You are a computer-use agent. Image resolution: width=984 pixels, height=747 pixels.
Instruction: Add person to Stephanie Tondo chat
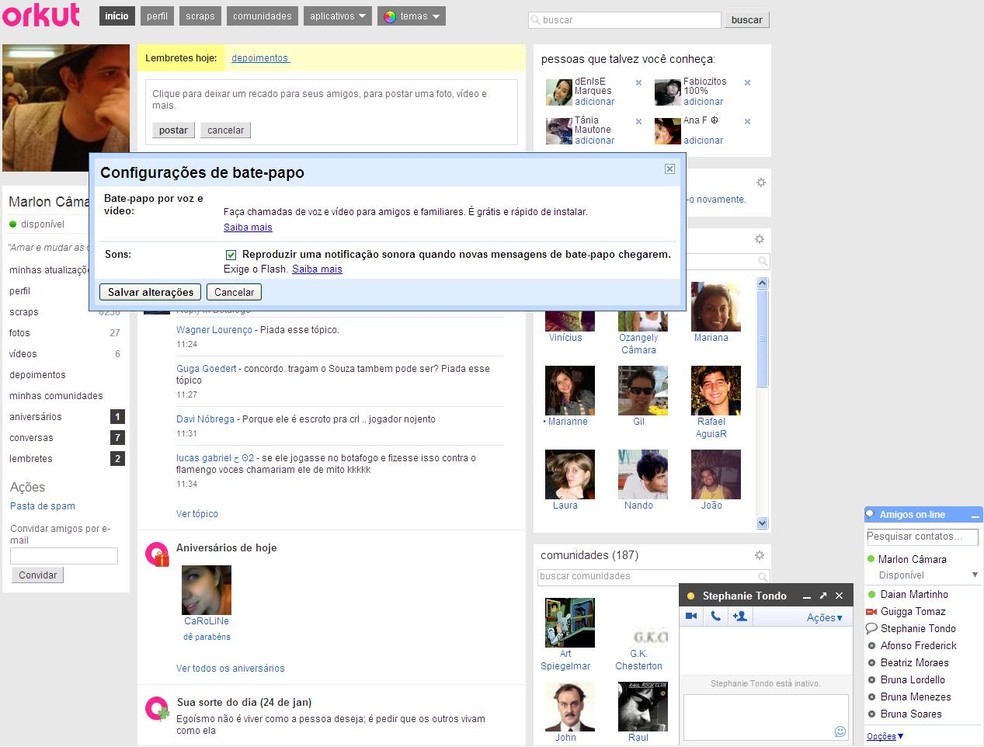click(x=740, y=616)
